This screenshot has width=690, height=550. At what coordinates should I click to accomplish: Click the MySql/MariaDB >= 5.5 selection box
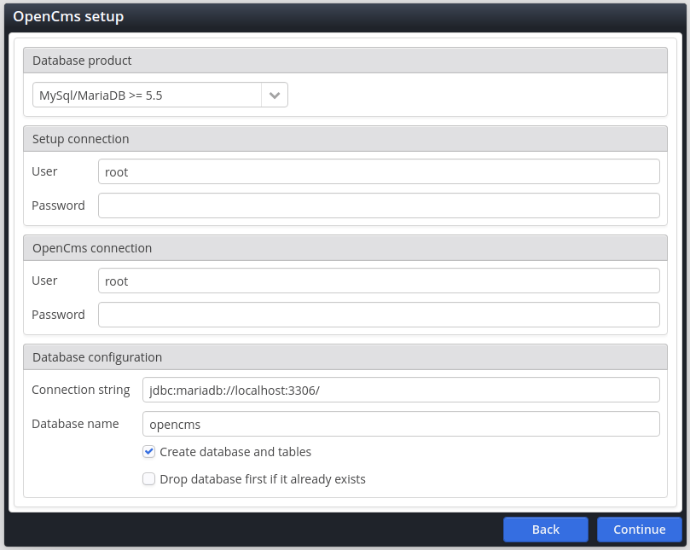[147, 95]
